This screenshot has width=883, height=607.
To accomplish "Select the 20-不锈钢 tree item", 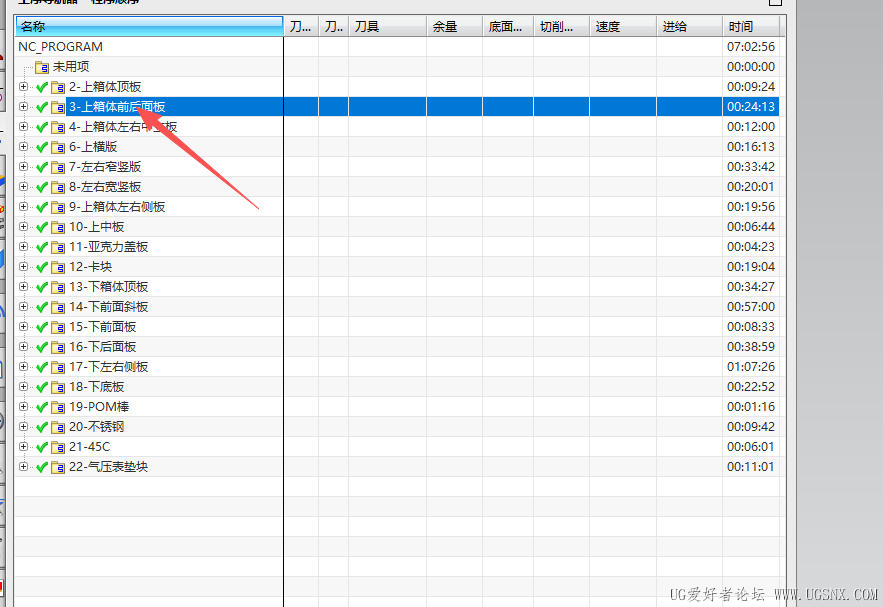I will (97, 427).
